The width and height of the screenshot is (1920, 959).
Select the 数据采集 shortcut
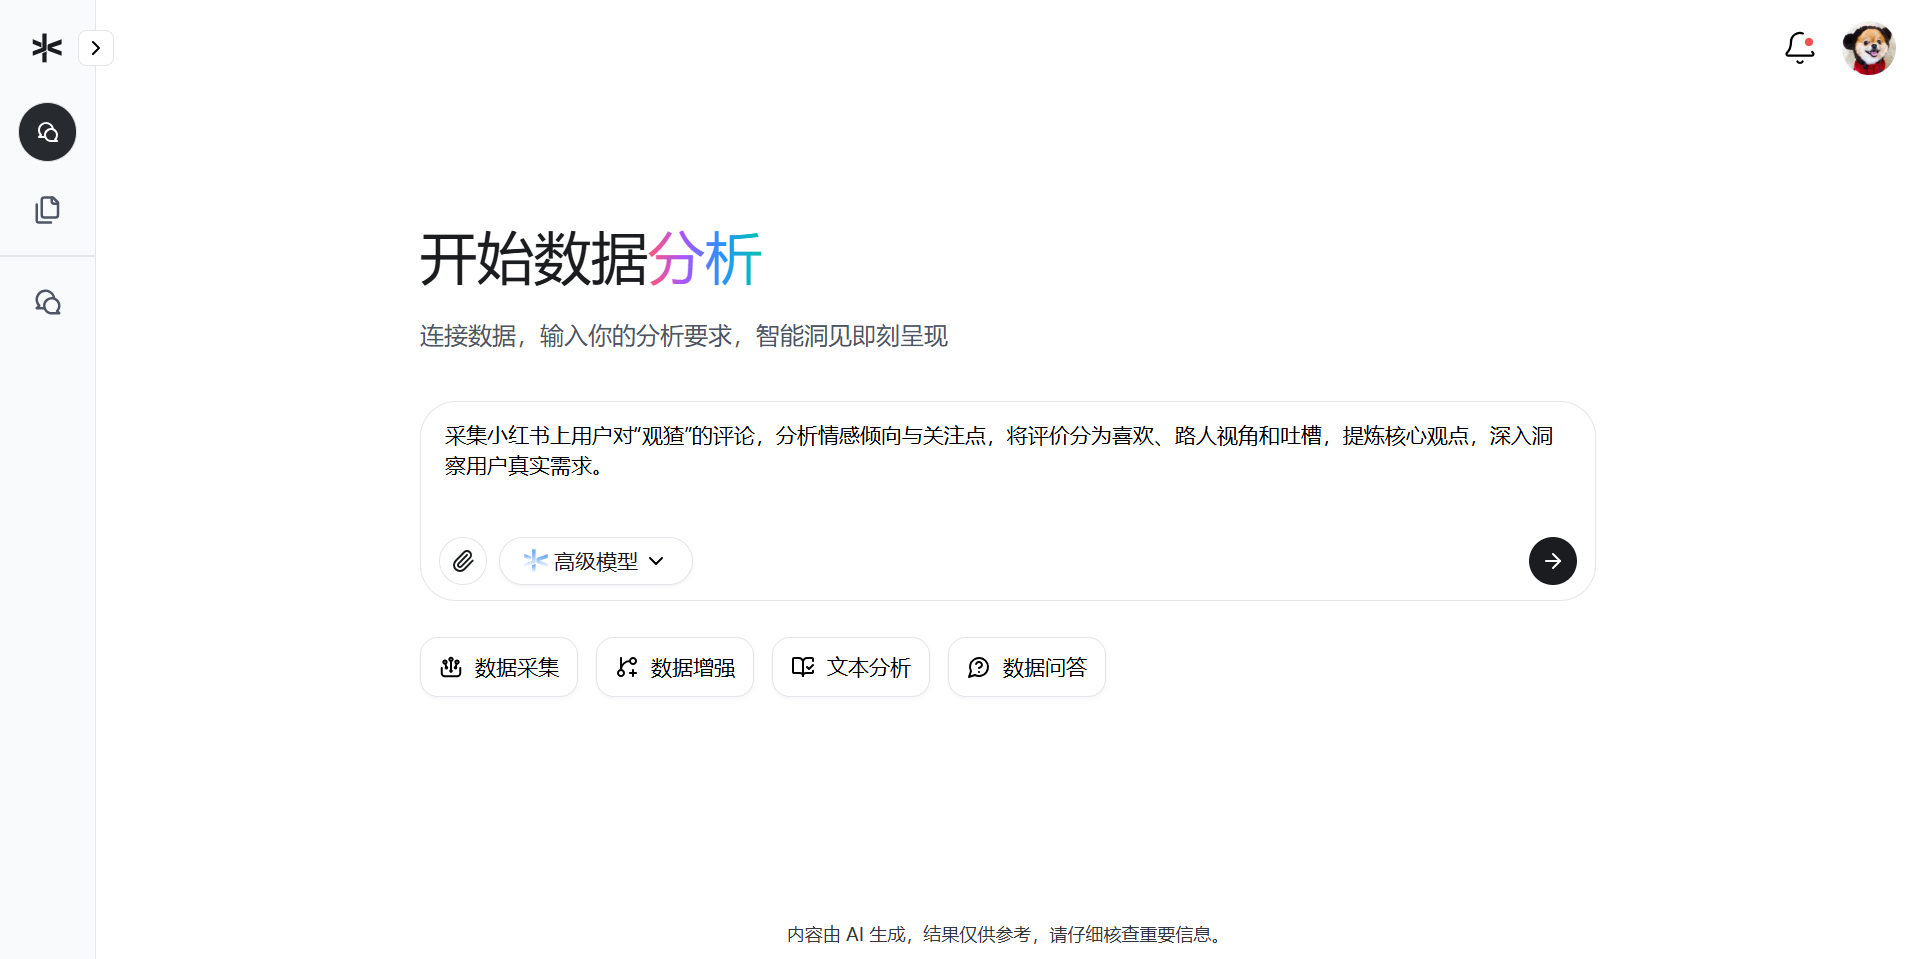(499, 667)
